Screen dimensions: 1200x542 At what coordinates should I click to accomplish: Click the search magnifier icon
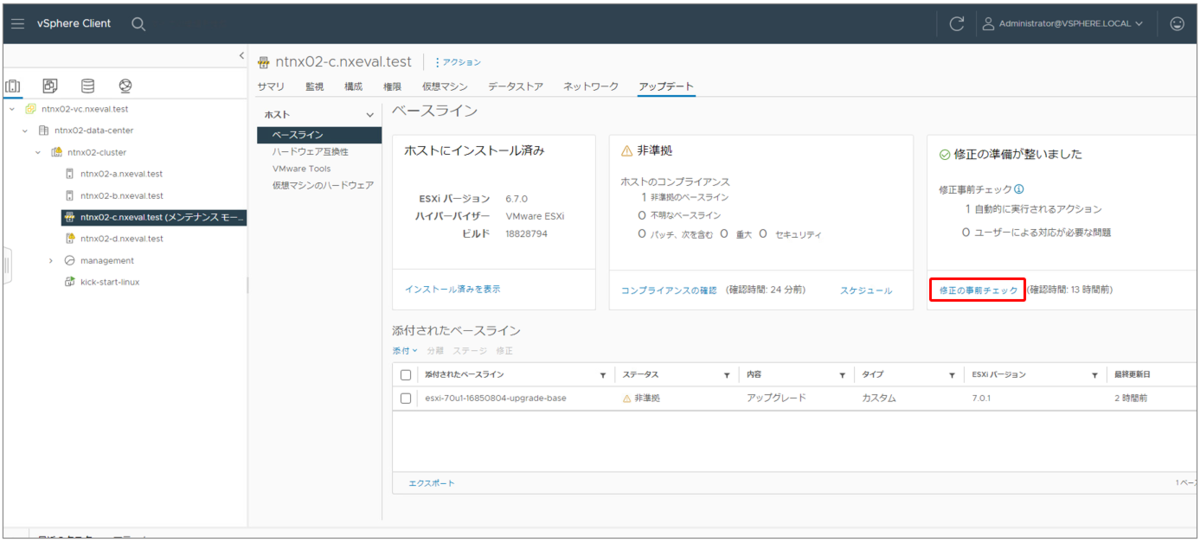pos(138,23)
